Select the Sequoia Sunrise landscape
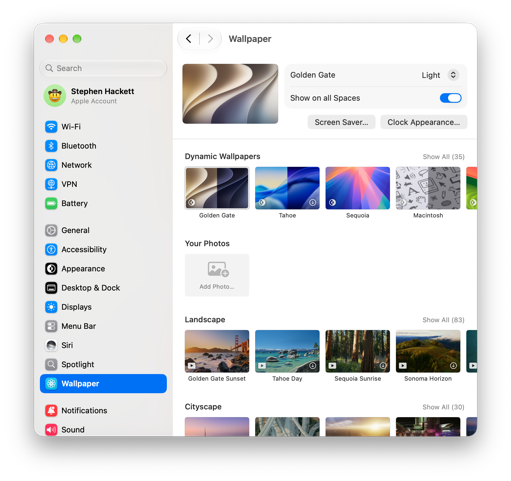The width and height of the screenshot is (511, 481). pyautogui.click(x=358, y=351)
